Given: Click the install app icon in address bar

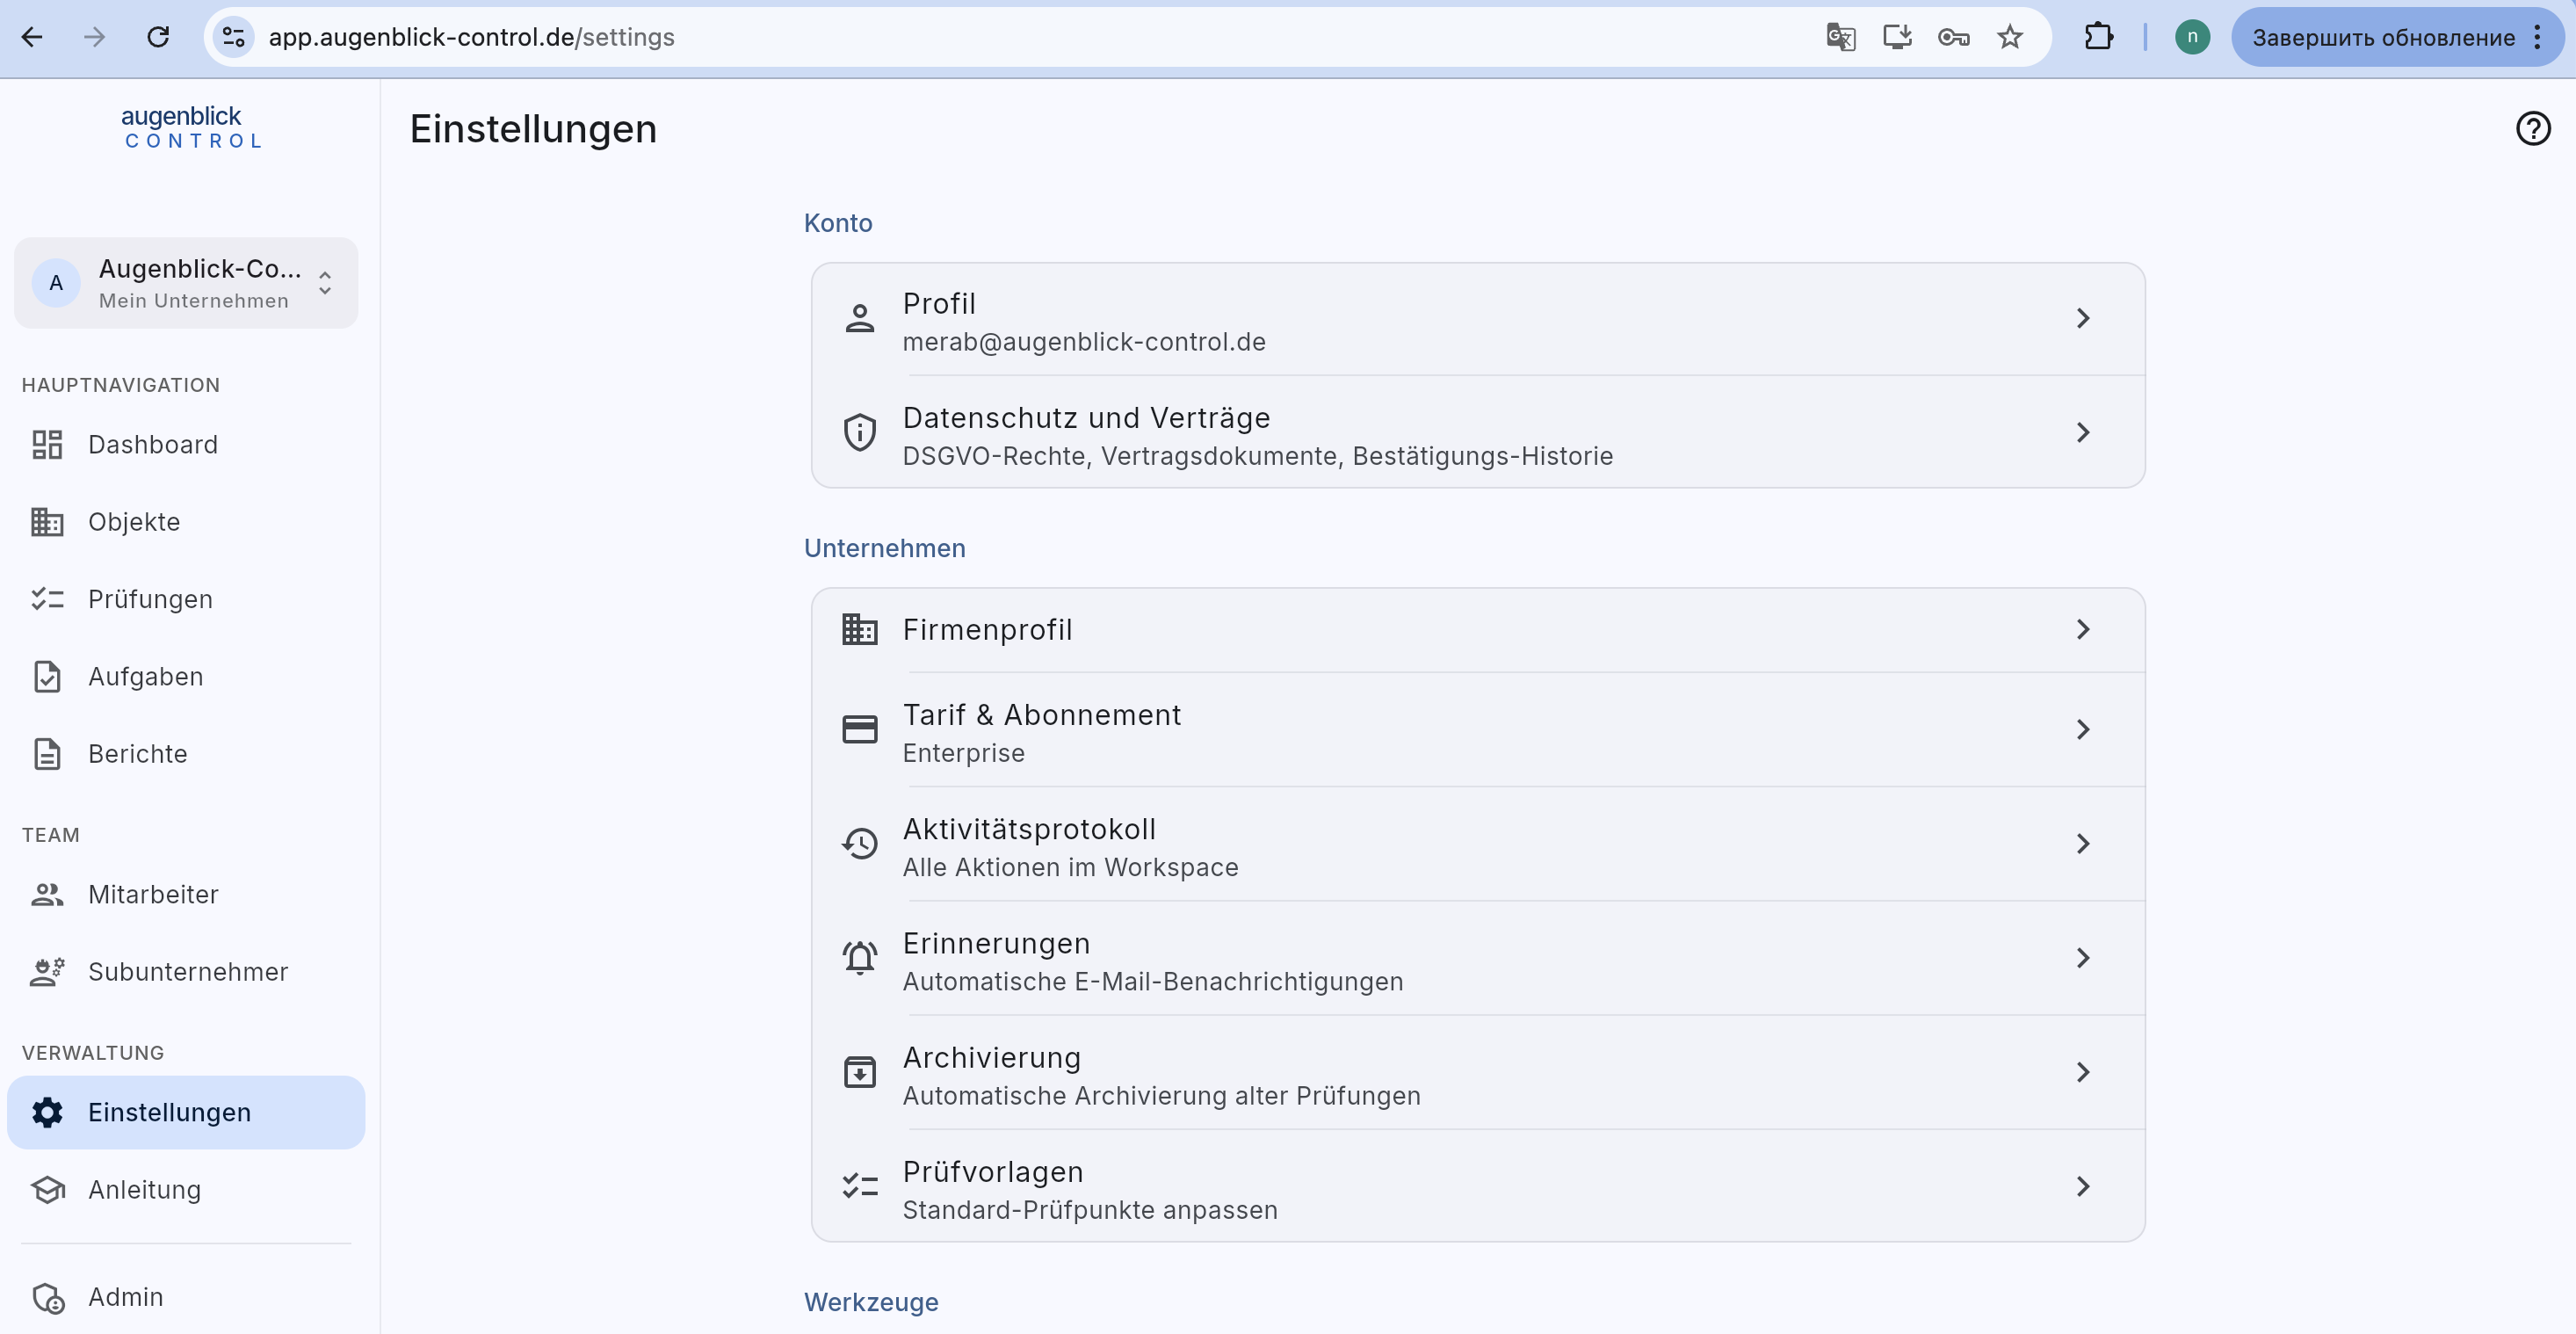Looking at the screenshot, I should (x=1896, y=37).
